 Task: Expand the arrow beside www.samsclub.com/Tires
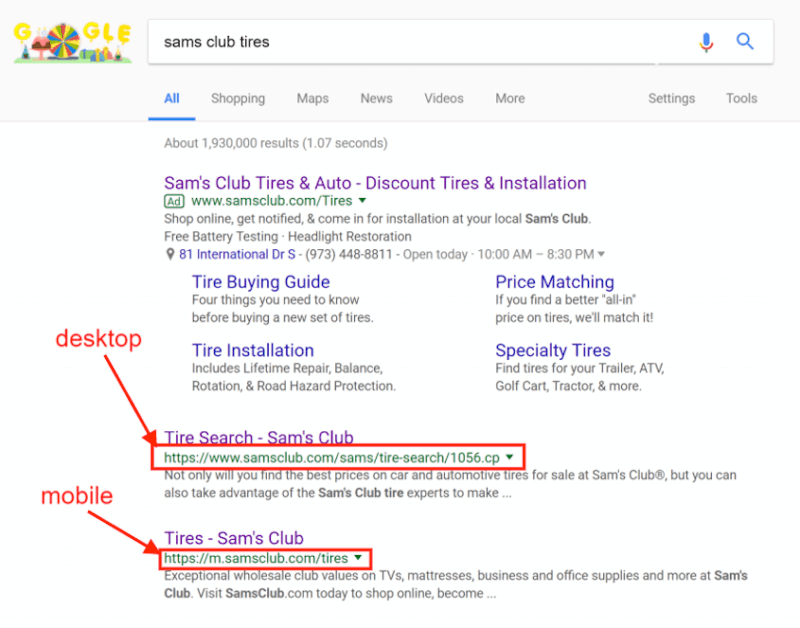362,201
